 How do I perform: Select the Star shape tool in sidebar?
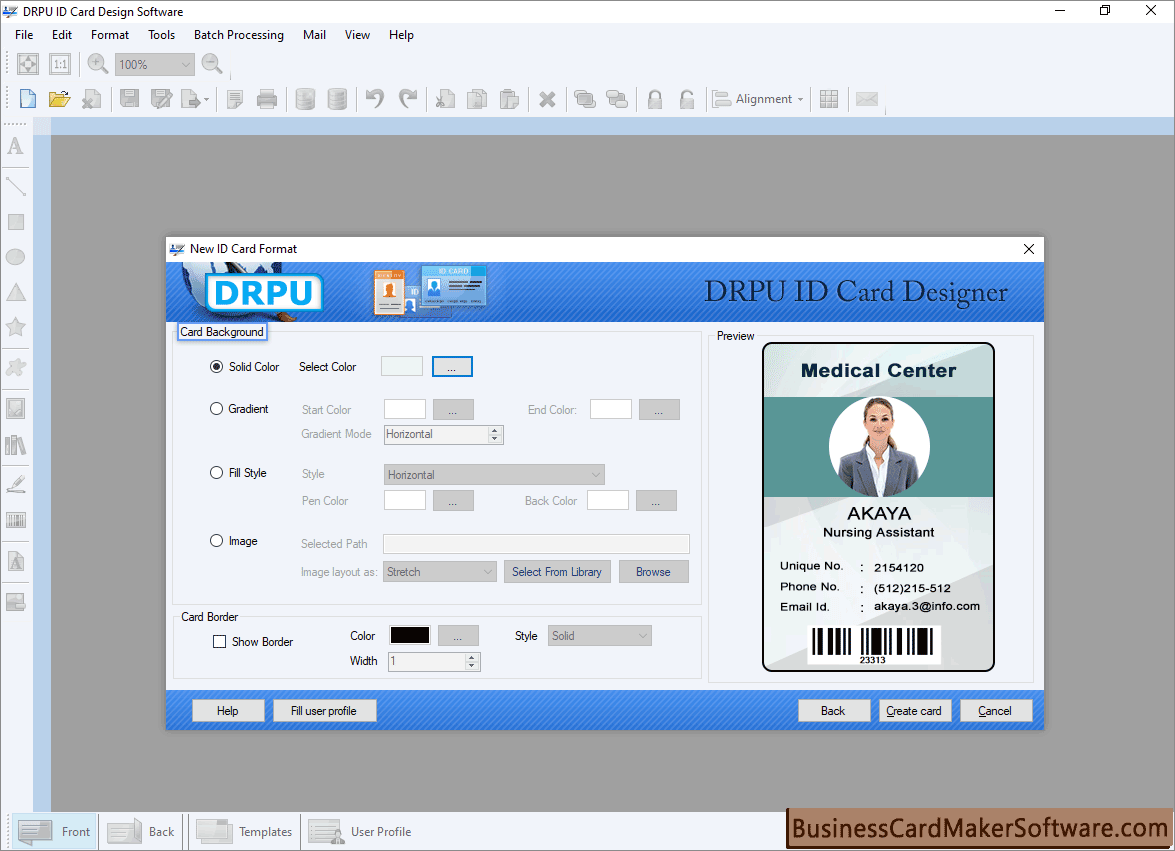point(16,327)
